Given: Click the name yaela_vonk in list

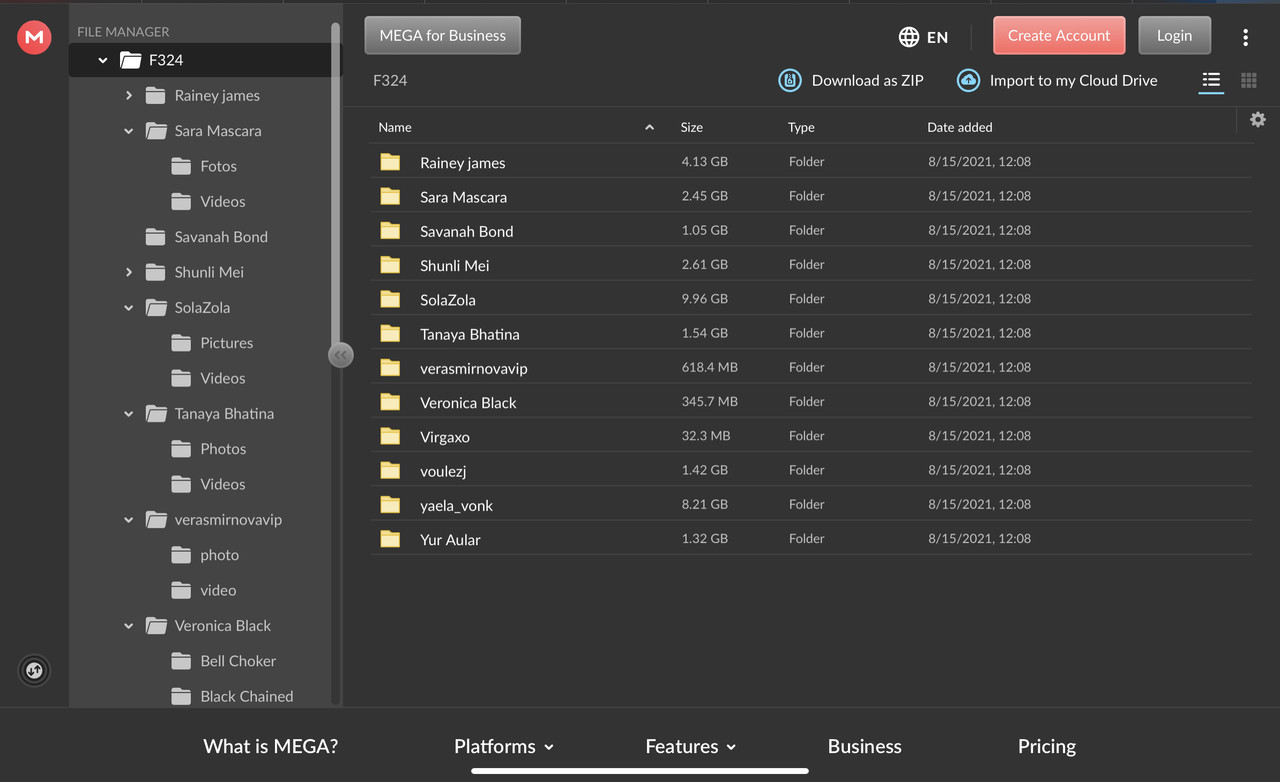Looking at the screenshot, I should point(456,505).
